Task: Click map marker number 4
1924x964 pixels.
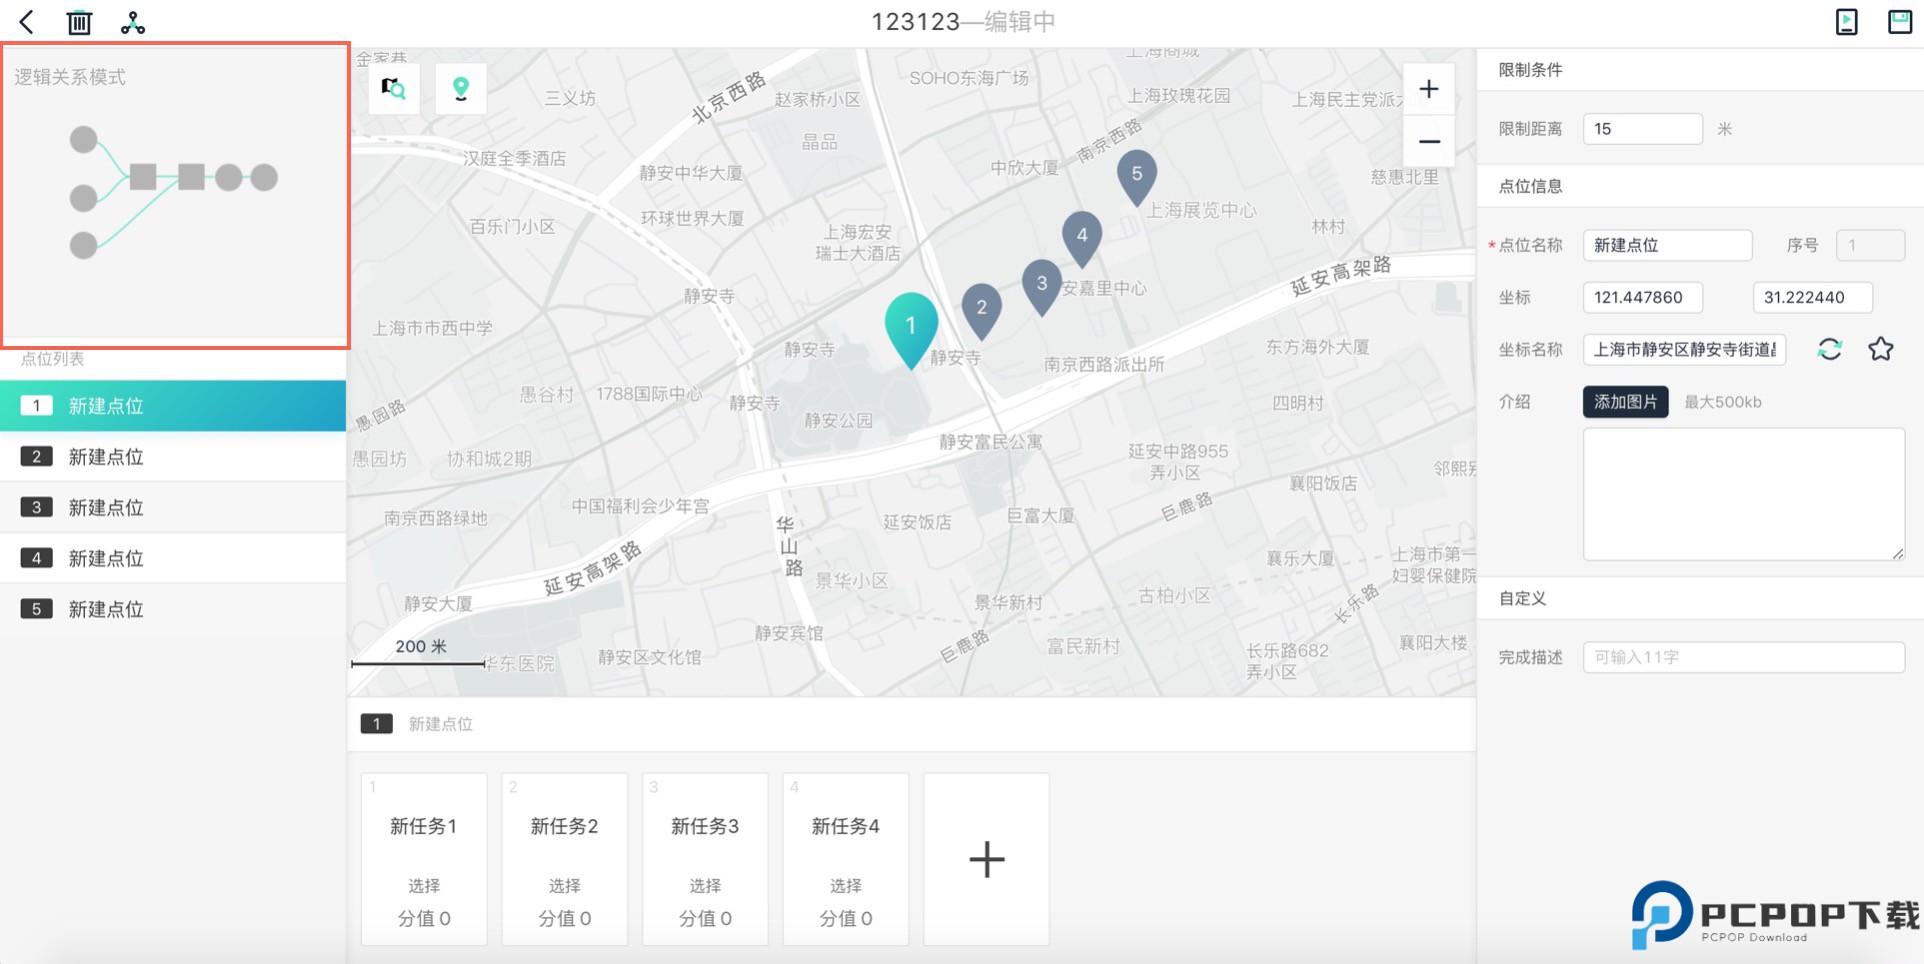Action: (x=1081, y=236)
